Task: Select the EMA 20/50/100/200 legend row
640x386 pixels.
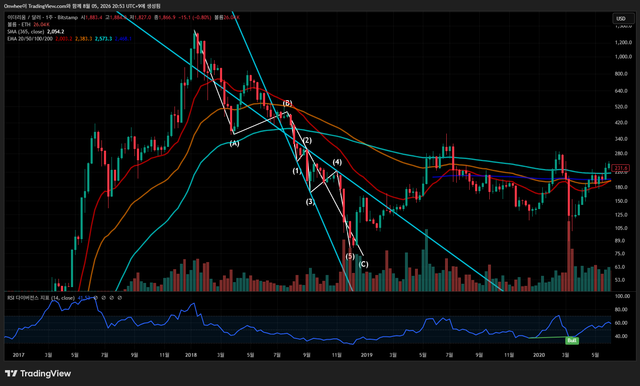Action: 69,39
